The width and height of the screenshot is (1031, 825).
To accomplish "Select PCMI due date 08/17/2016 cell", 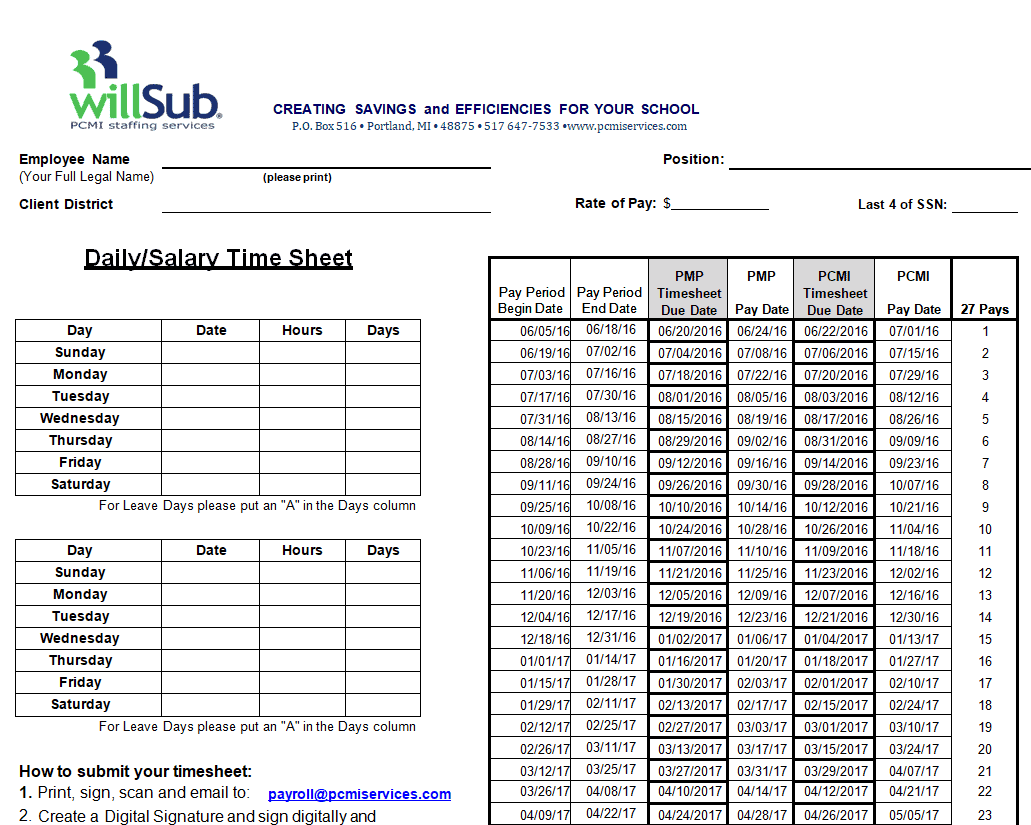I will click(x=835, y=419).
